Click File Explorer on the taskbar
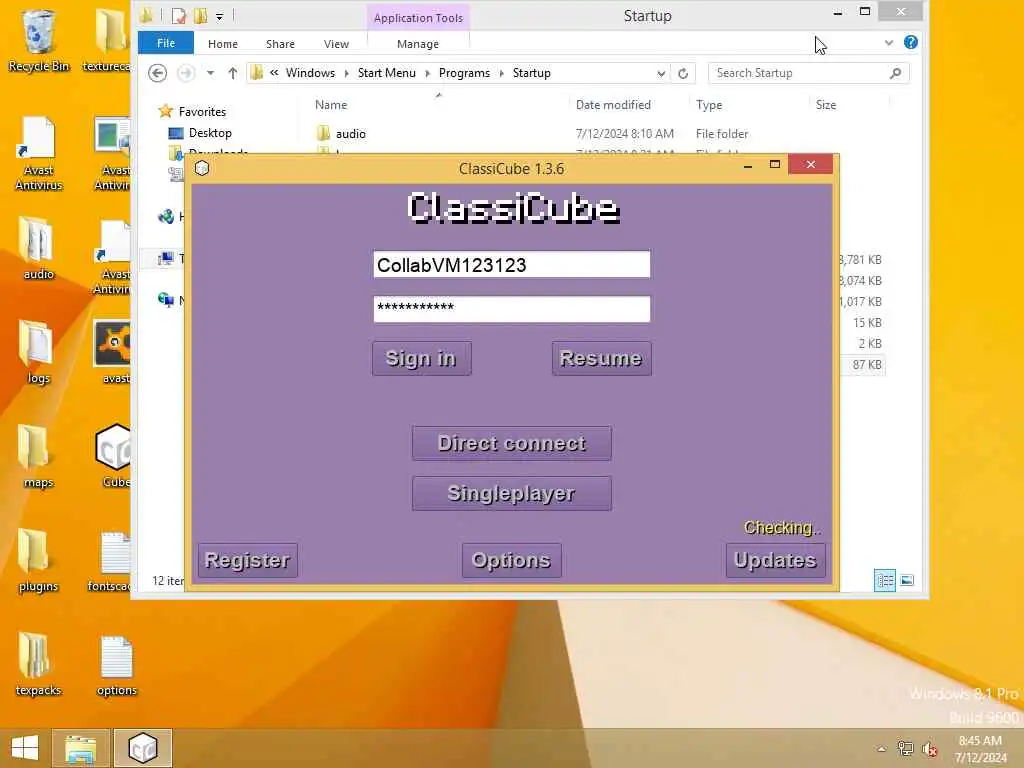The width and height of the screenshot is (1024, 768). 80,748
